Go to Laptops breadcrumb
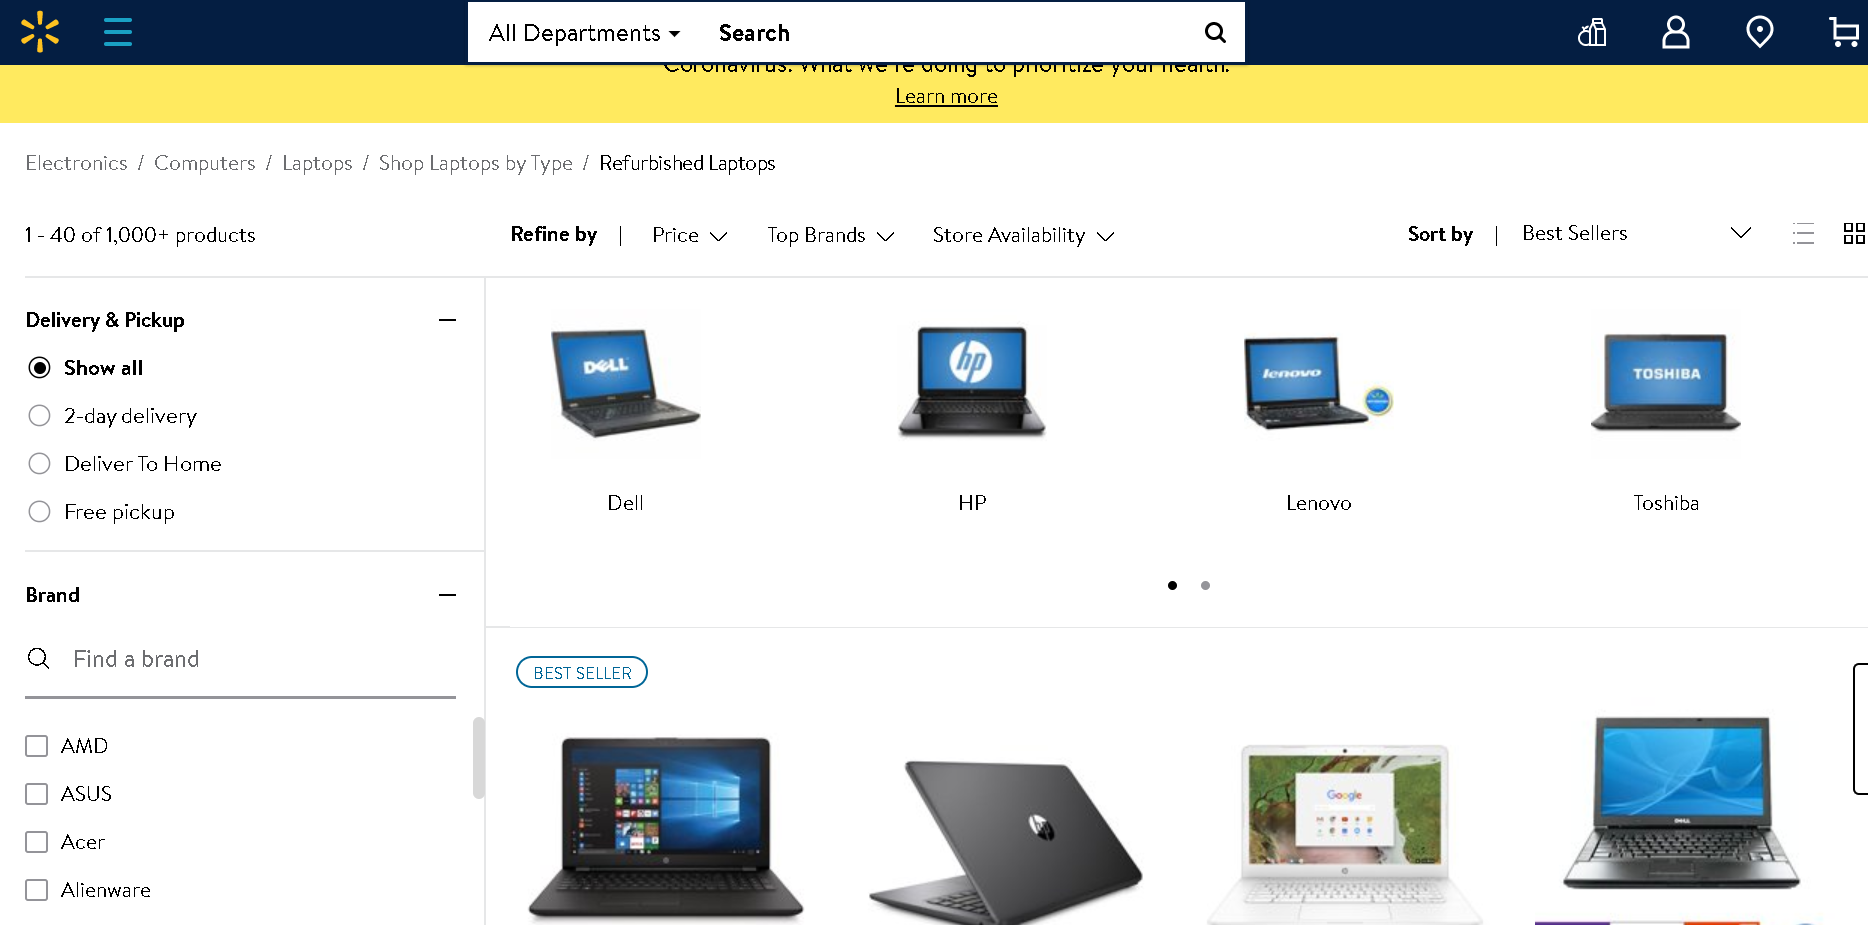This screenshot has width=1868, height=925. point(317,163)
